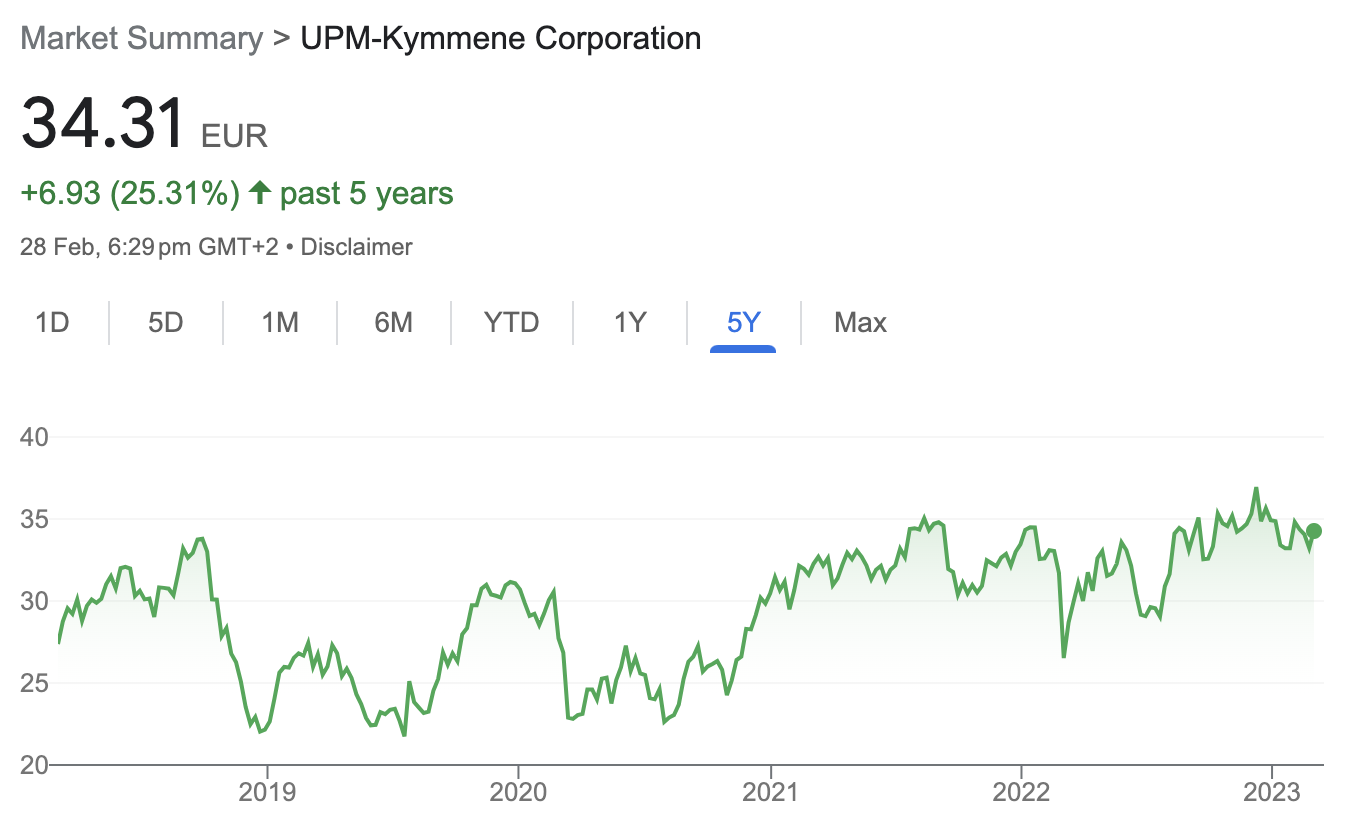
Task: Click the 40 value on the y-axis
Action: point(34,437)
